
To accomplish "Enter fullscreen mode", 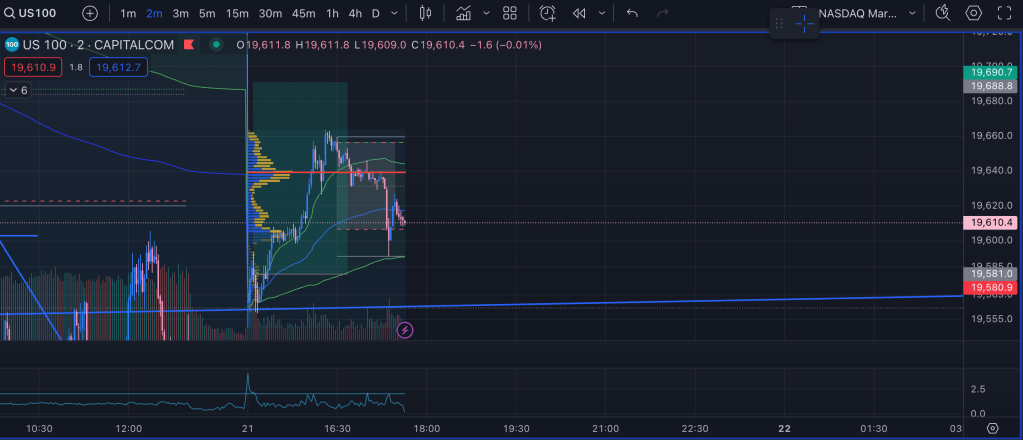I will tap(1005, 13).
